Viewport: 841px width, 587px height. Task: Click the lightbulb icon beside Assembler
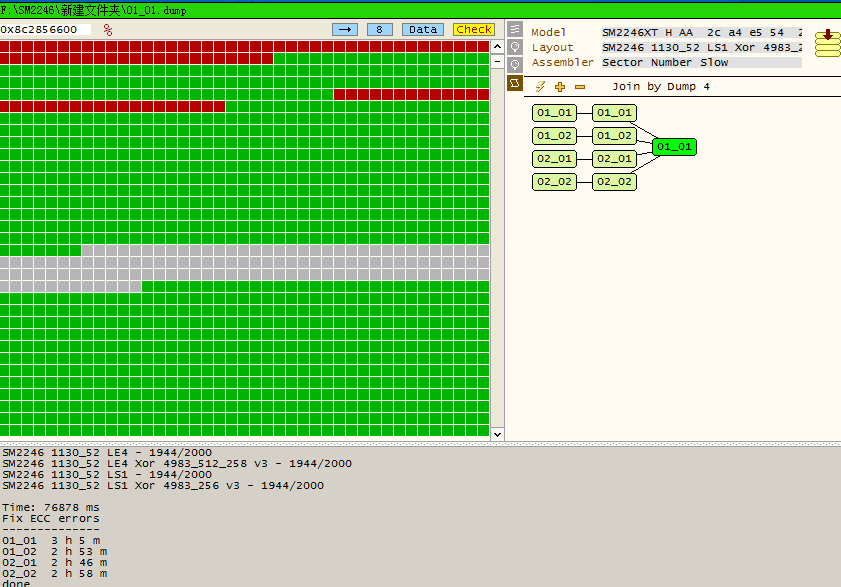tap(515, 64)
